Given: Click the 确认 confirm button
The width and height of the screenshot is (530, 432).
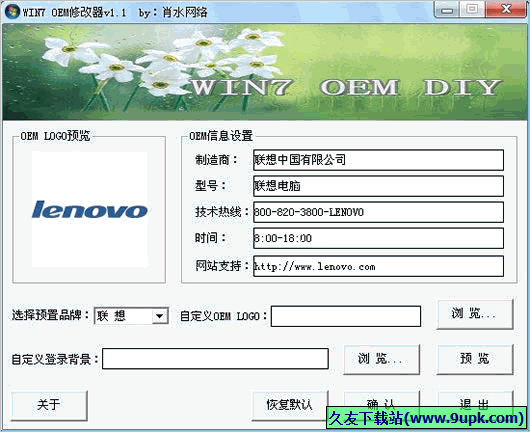Looking at the screenshot, I should click(x=381, y=400).
